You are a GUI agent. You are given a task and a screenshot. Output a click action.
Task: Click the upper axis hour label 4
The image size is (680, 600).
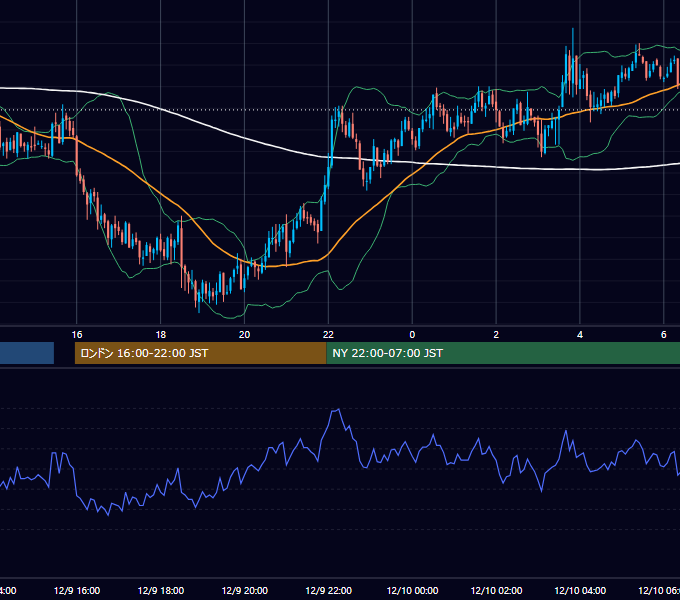[580, 335]
